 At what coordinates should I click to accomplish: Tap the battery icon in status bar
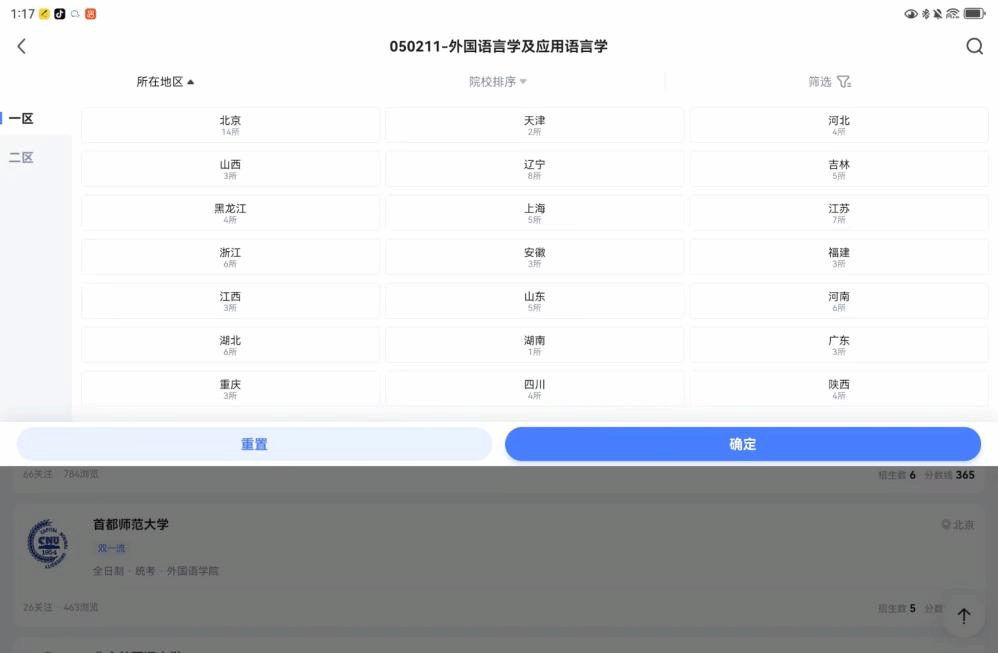(974, 14)
